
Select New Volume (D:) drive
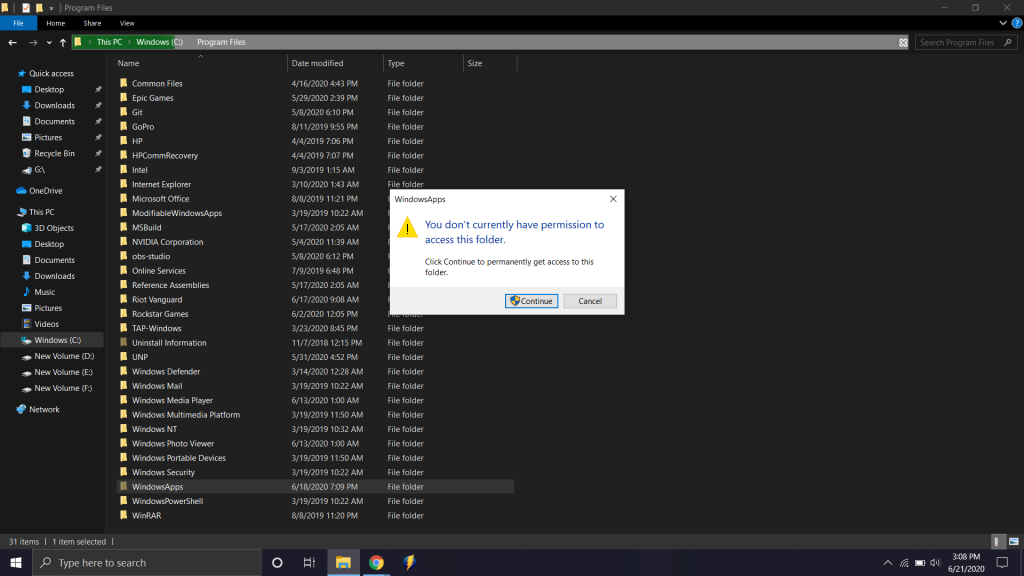[x=64, y=357]
